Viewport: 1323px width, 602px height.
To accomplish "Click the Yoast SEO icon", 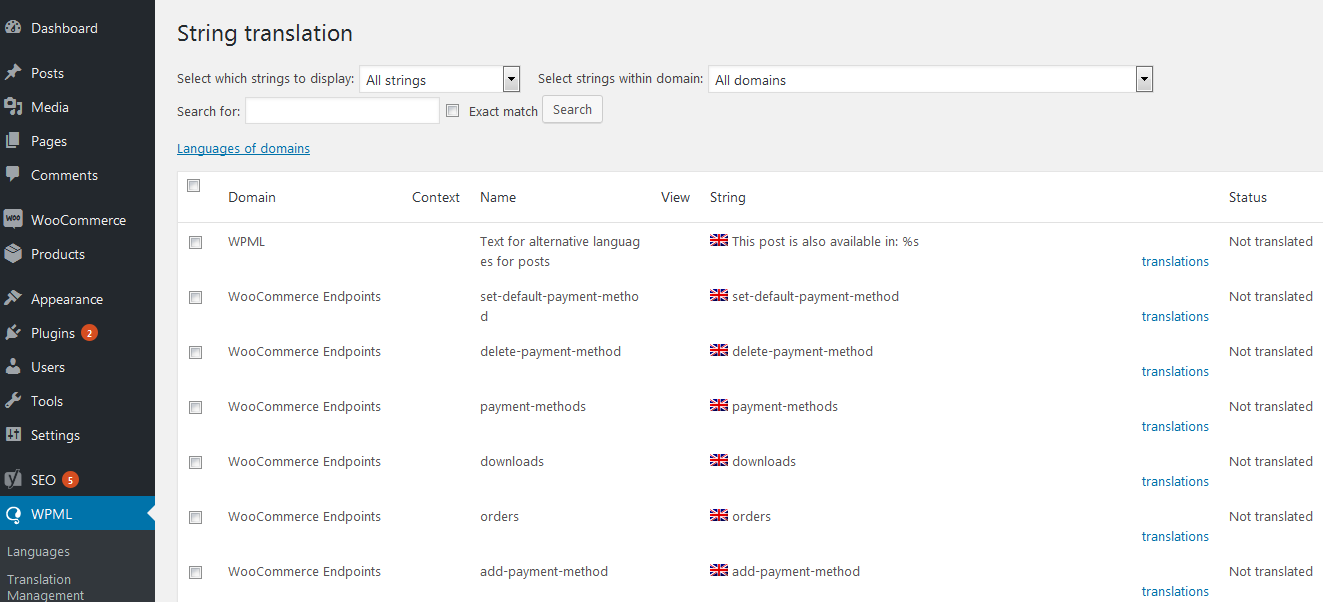I will (x=13, y=480).
